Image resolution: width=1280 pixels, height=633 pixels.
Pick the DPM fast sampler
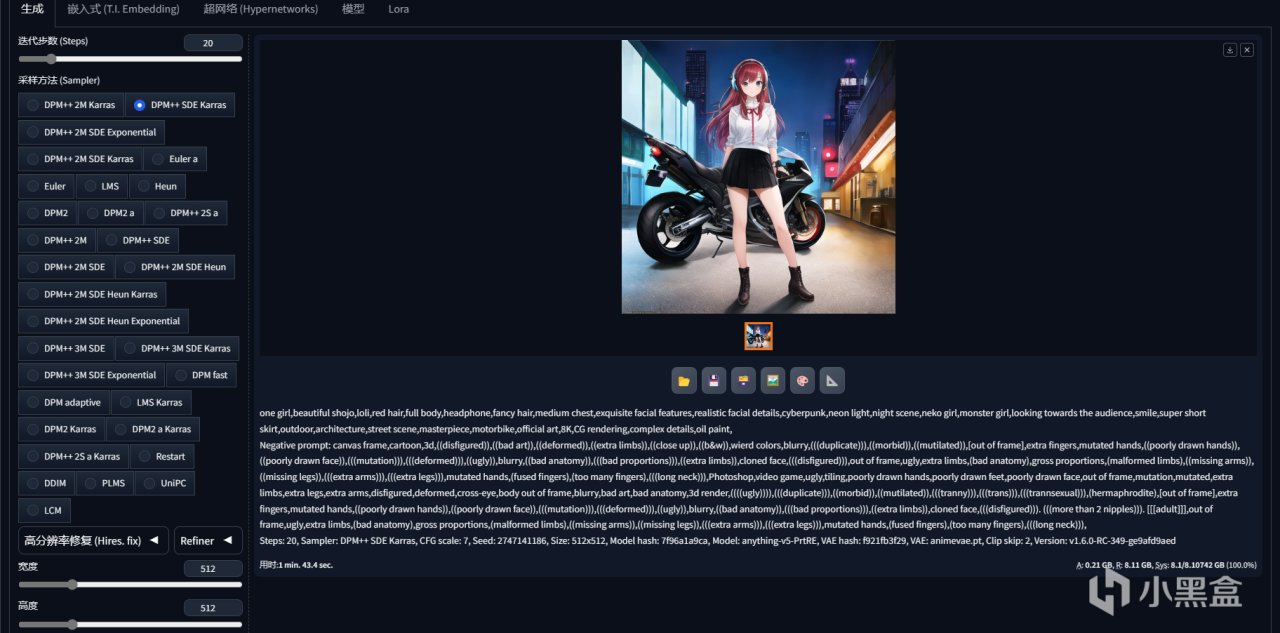[x=202, y=375]
